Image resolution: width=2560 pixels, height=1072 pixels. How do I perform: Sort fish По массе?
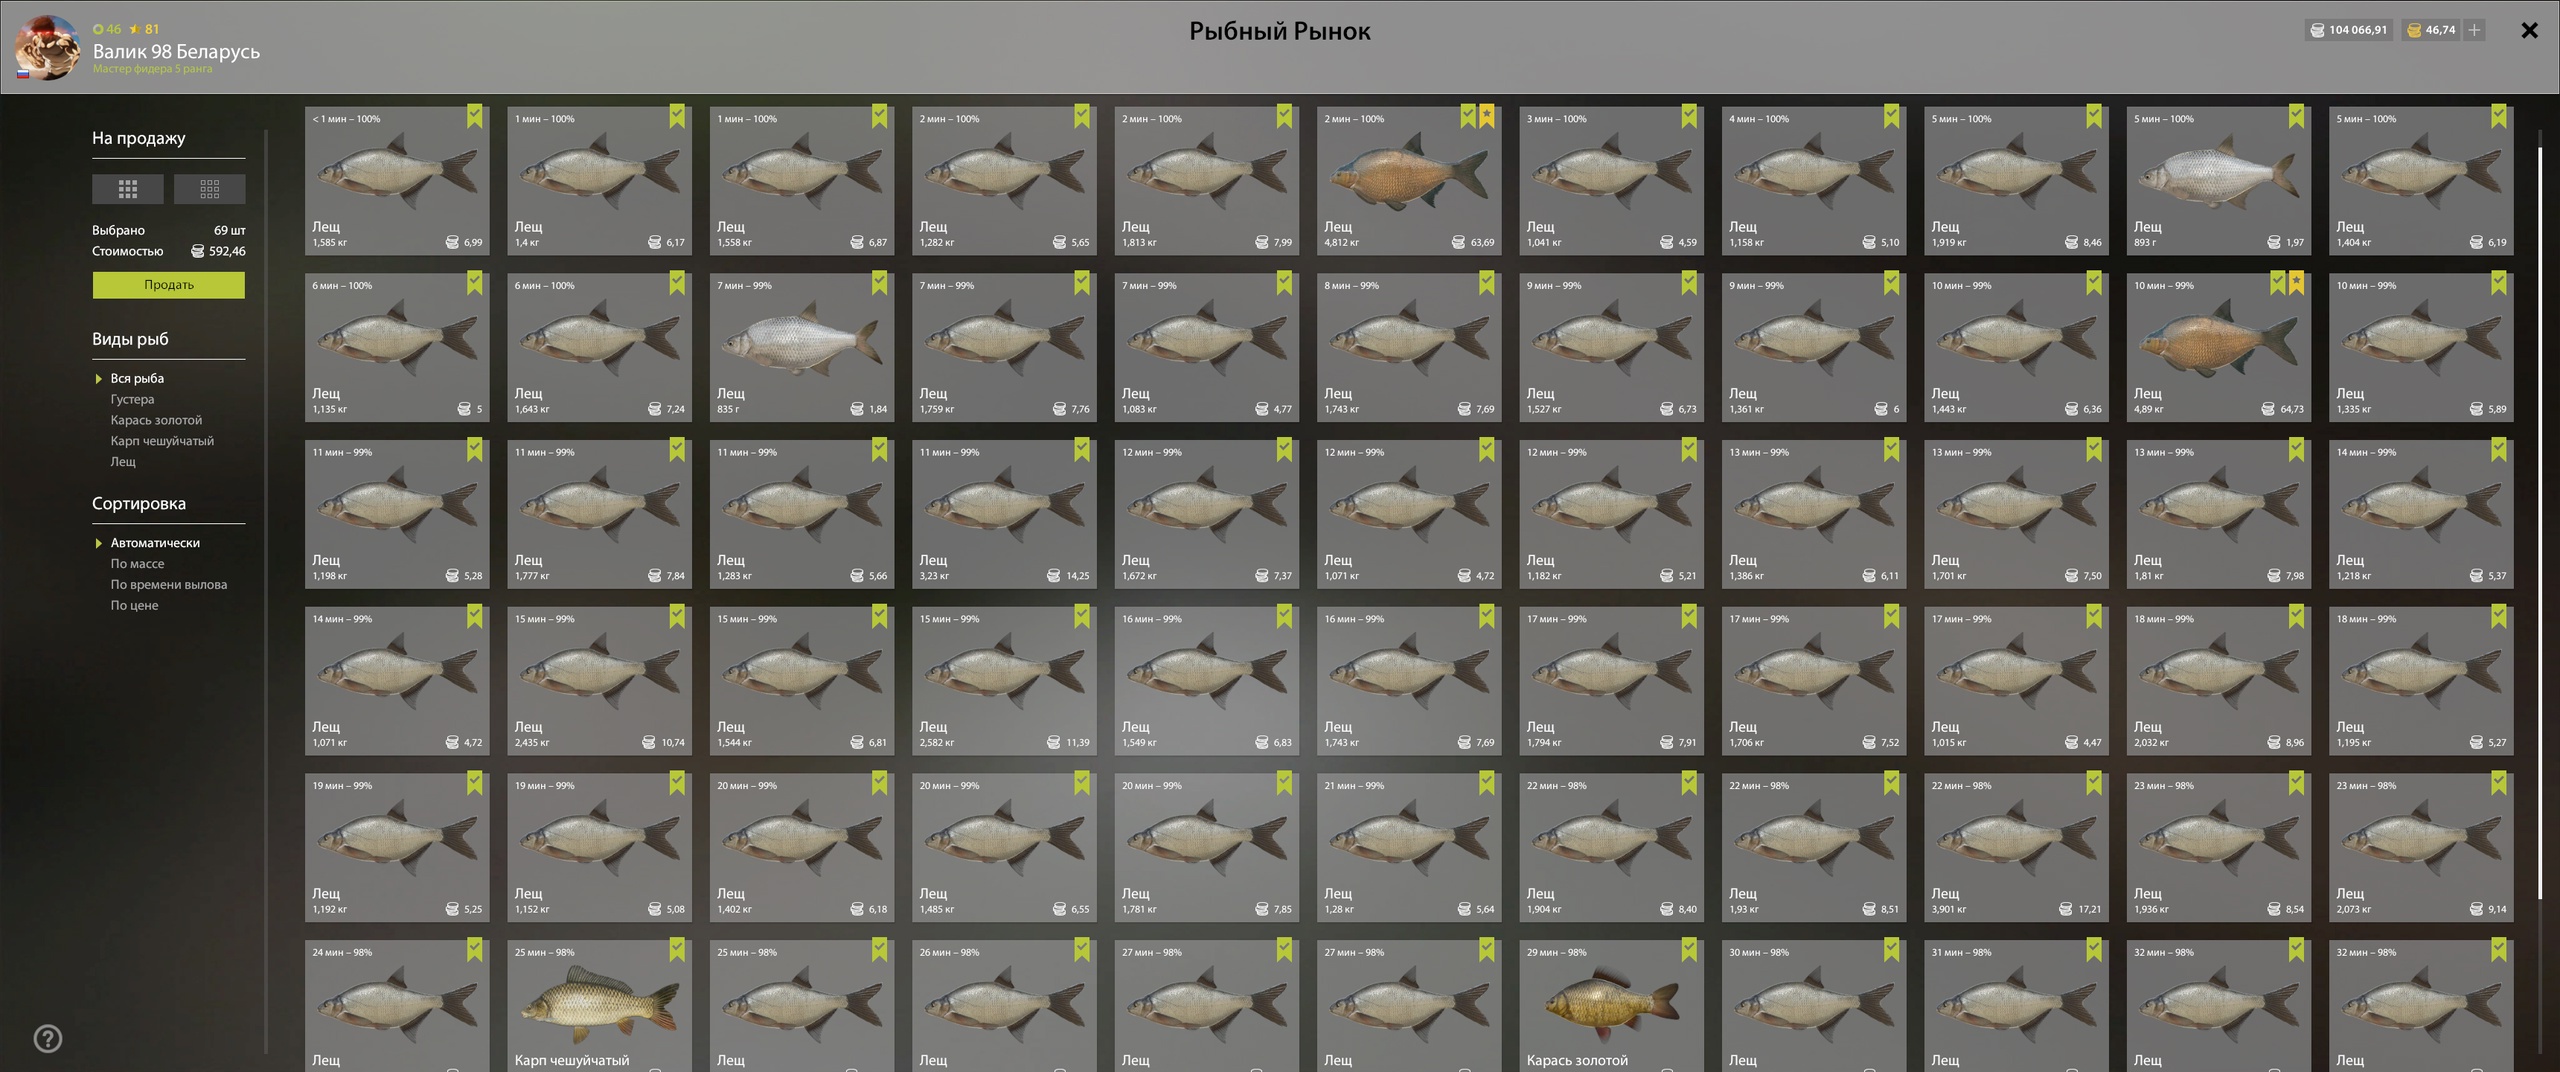coord(137,564)
